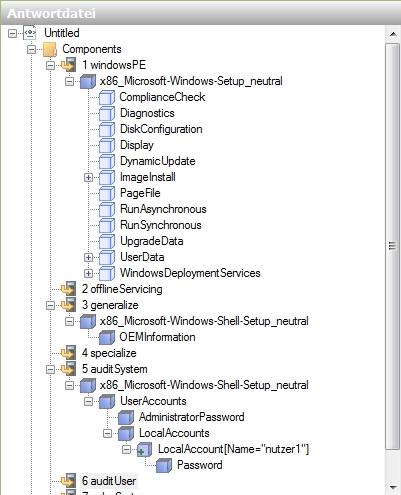Click the DiskConfiguration cube icon

point(107,129)
